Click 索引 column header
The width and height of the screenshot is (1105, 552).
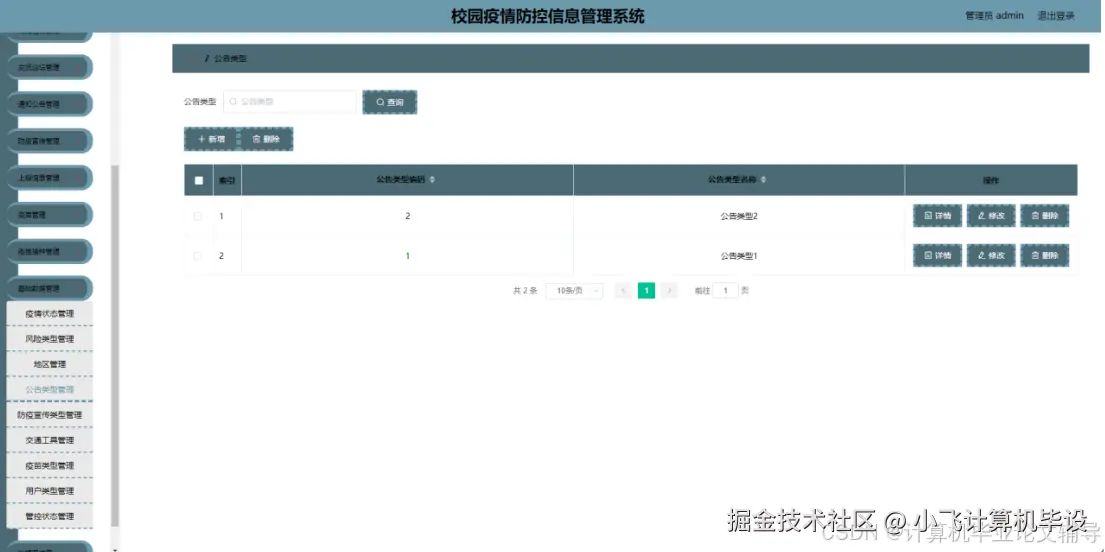click(227, 180)
